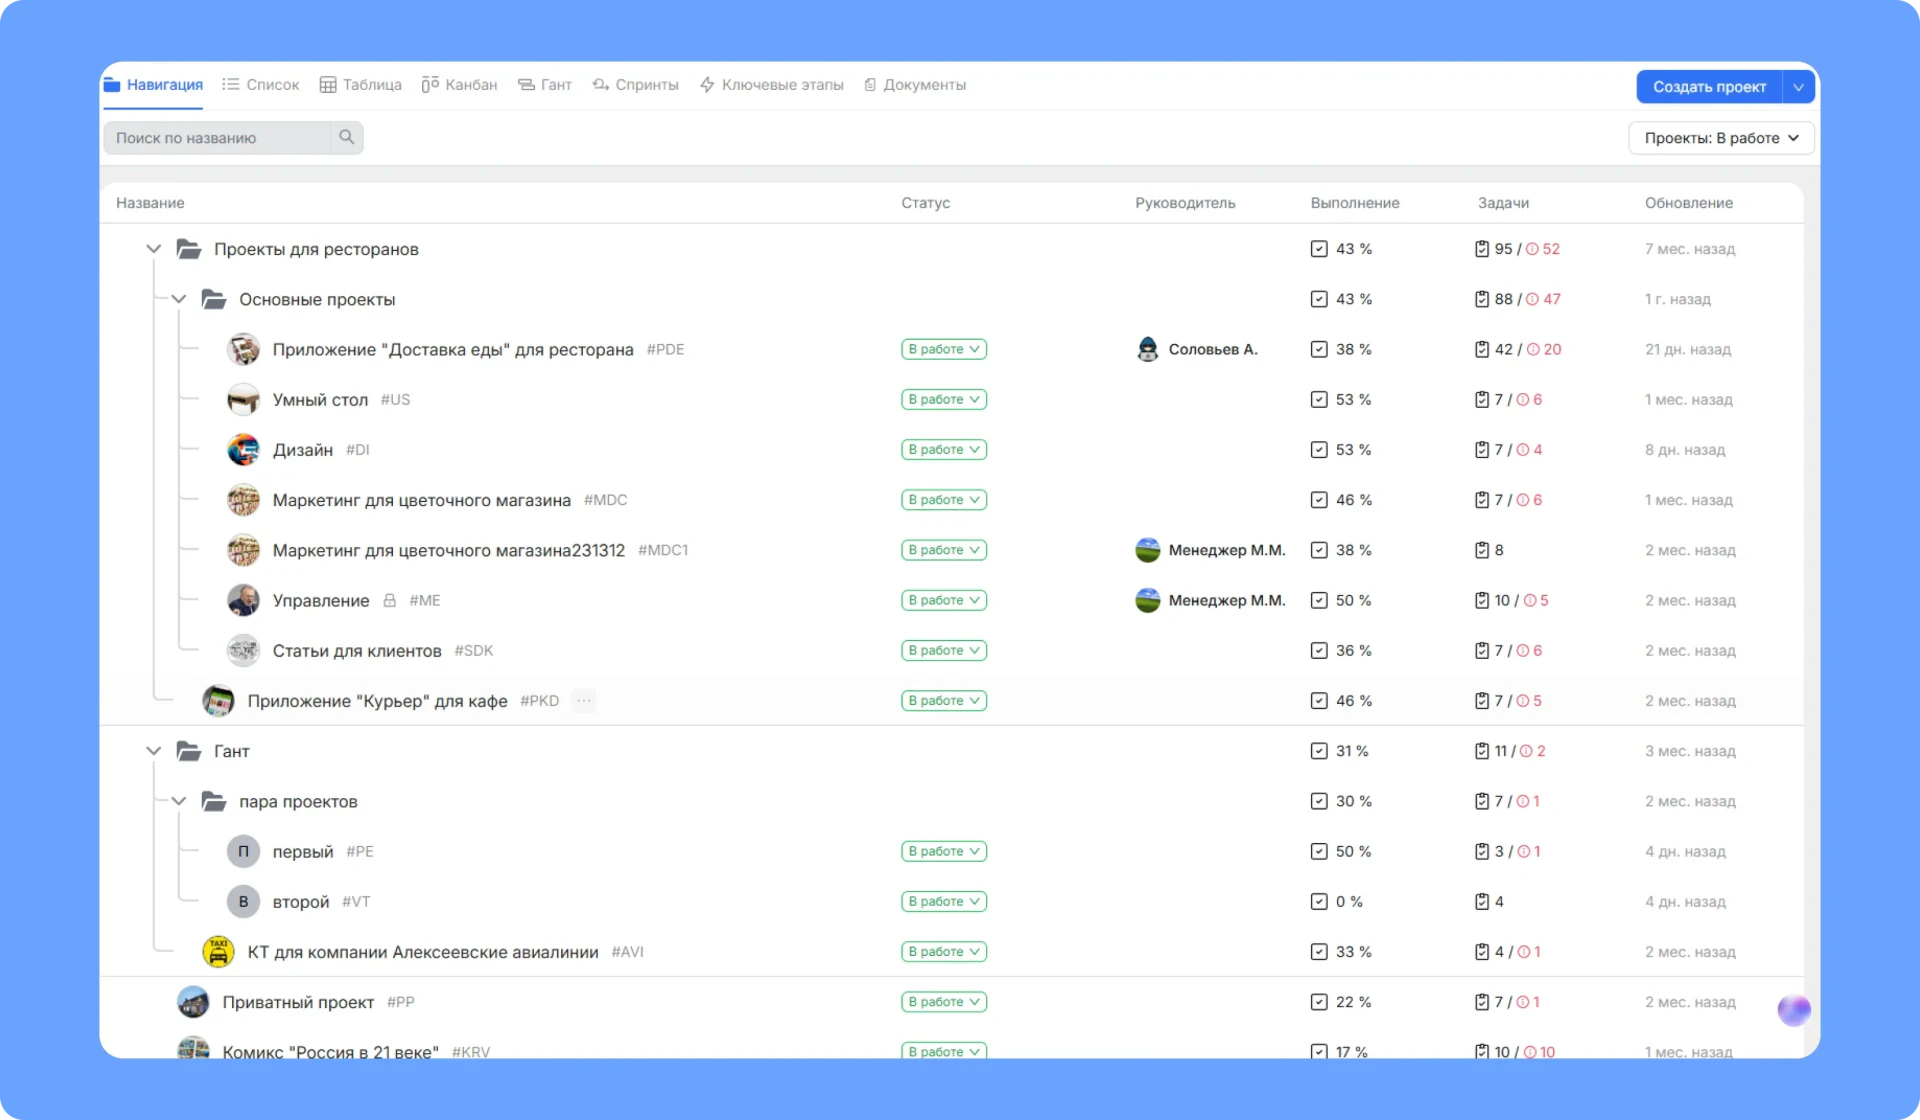Click the 'Создать проект' button
The height and width of the screenshot is (1120, 1920).
pyautogui.click(x=1709, y=87)
